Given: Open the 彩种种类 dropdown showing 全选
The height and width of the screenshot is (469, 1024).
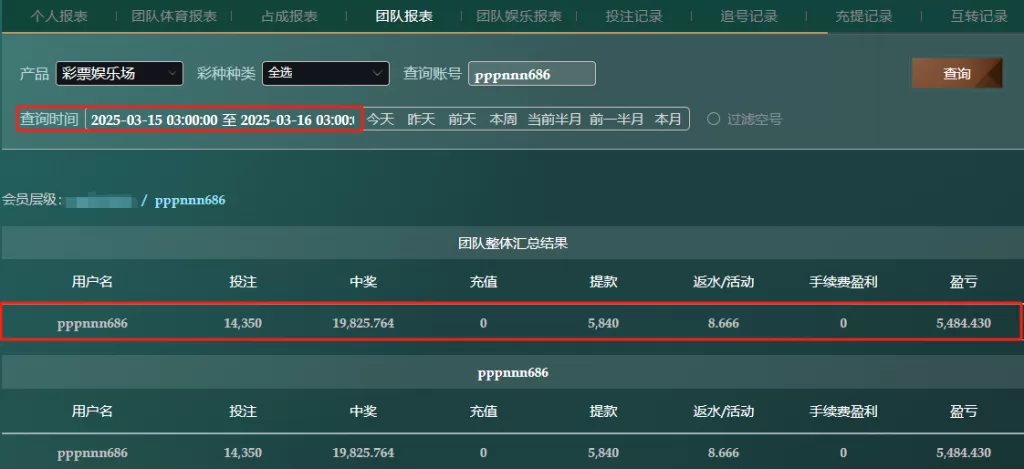Looking at the screenshot, I should (x=326, y=73).
